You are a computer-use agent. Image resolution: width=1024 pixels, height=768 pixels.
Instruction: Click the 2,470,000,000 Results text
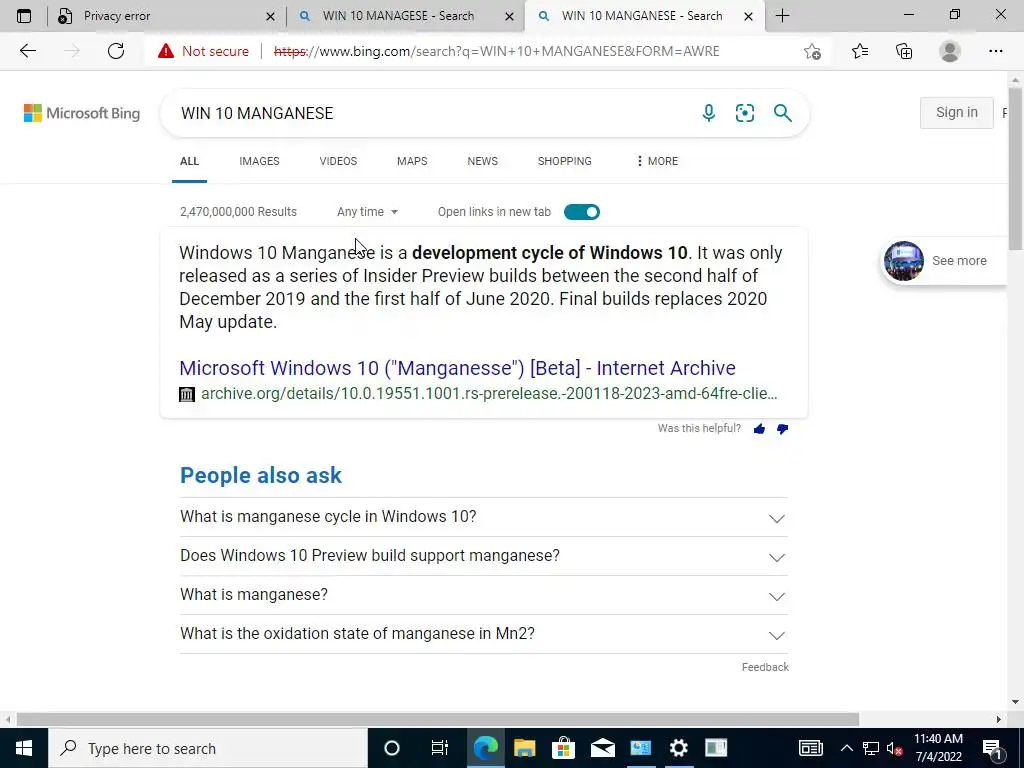pyautogui.click(x=238, y=212)
